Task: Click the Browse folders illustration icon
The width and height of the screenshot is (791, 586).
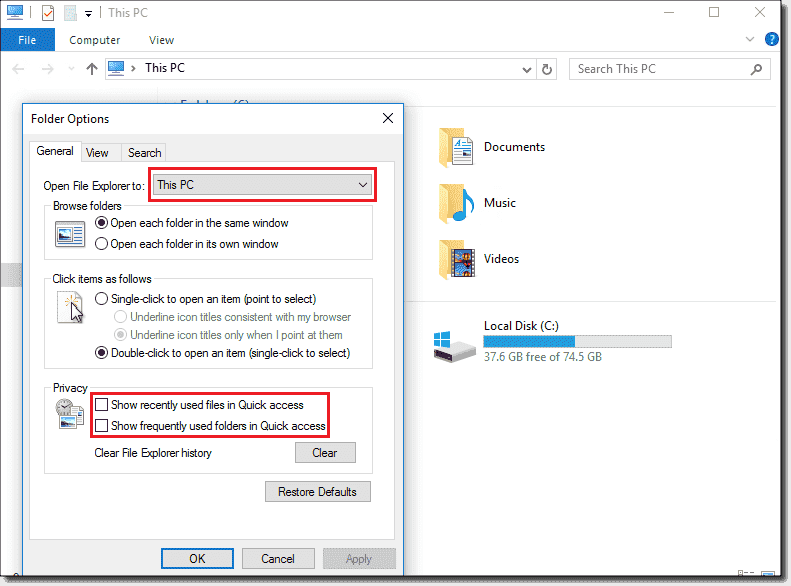Action: pyautogui.click(x=70, y=235)
